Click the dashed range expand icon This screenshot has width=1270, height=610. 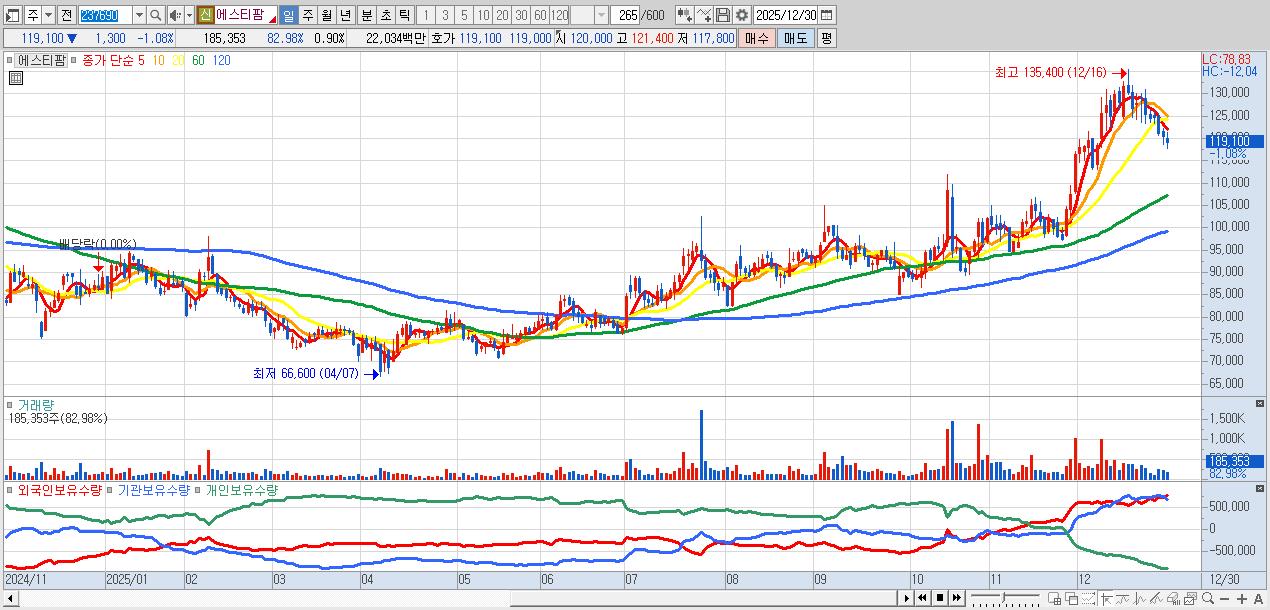1088,599
